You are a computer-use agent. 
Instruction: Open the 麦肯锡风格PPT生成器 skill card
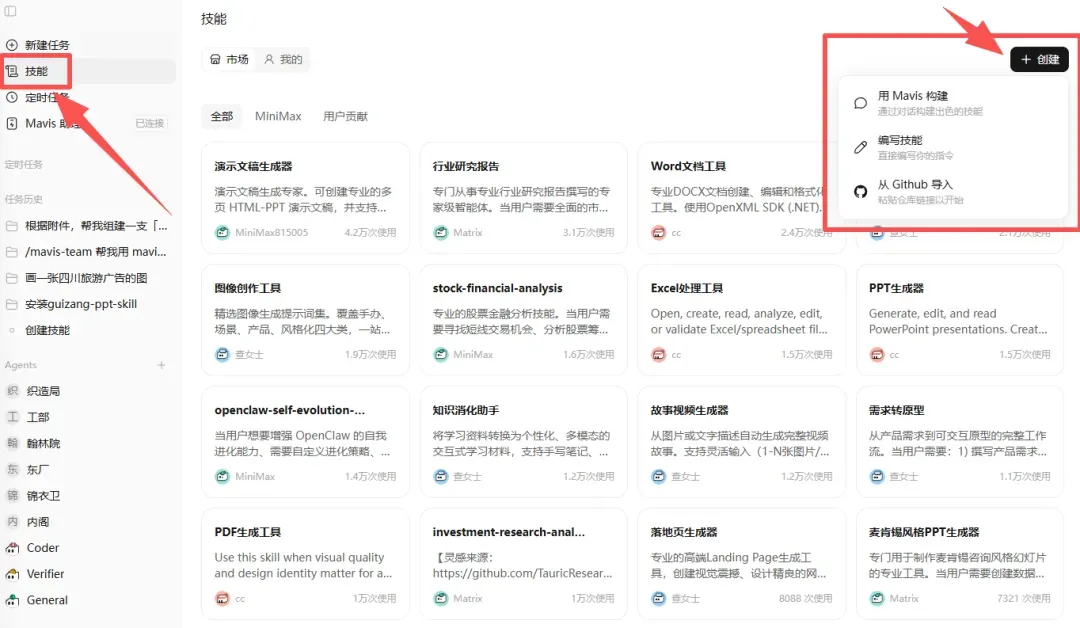click(960, 564)
